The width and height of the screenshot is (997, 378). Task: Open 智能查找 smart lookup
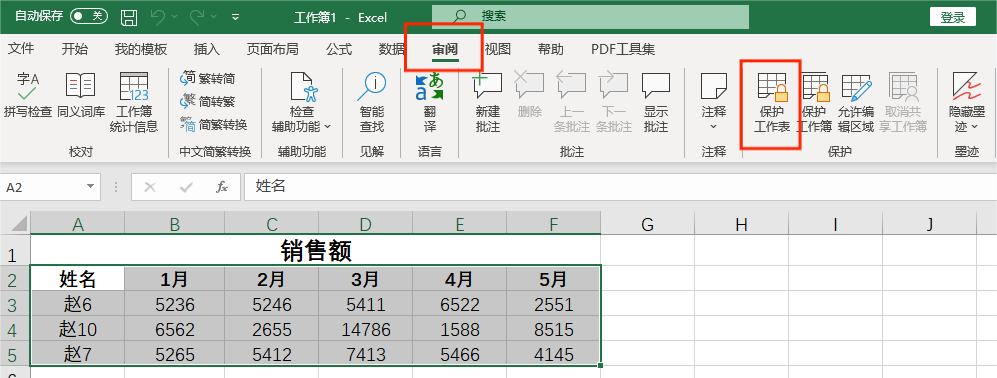[x=372, y=102]
